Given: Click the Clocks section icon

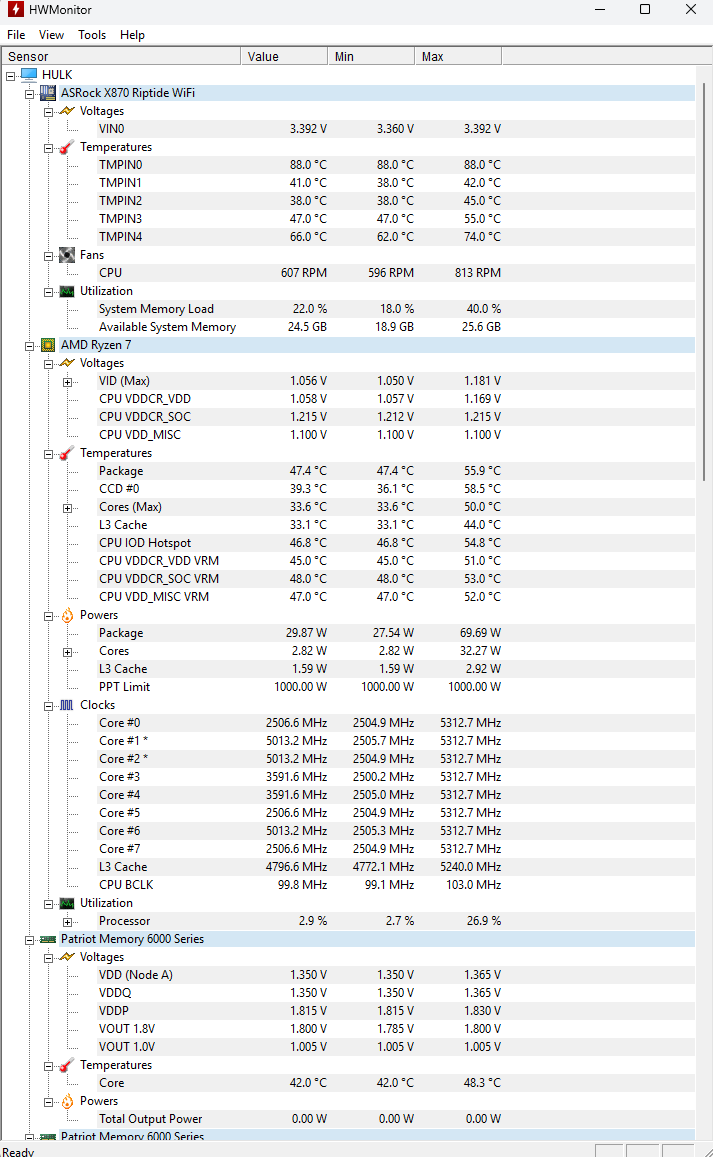Looking at the screenshot, I should [66, 705].
